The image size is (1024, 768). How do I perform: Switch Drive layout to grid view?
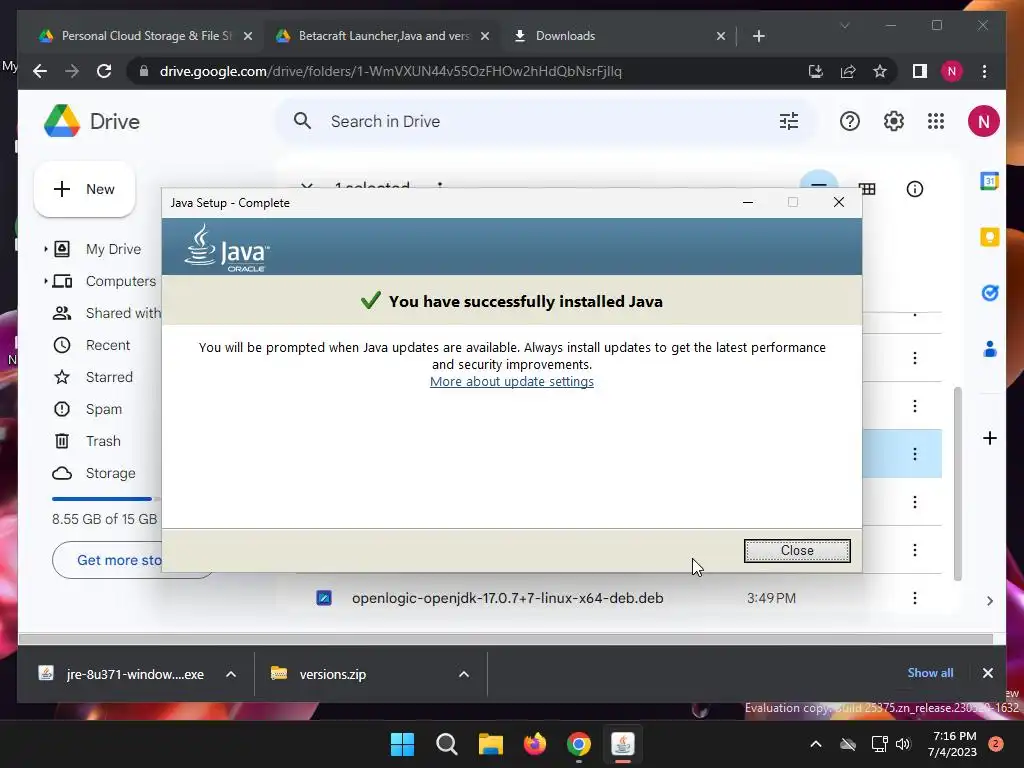pos(867,189)
